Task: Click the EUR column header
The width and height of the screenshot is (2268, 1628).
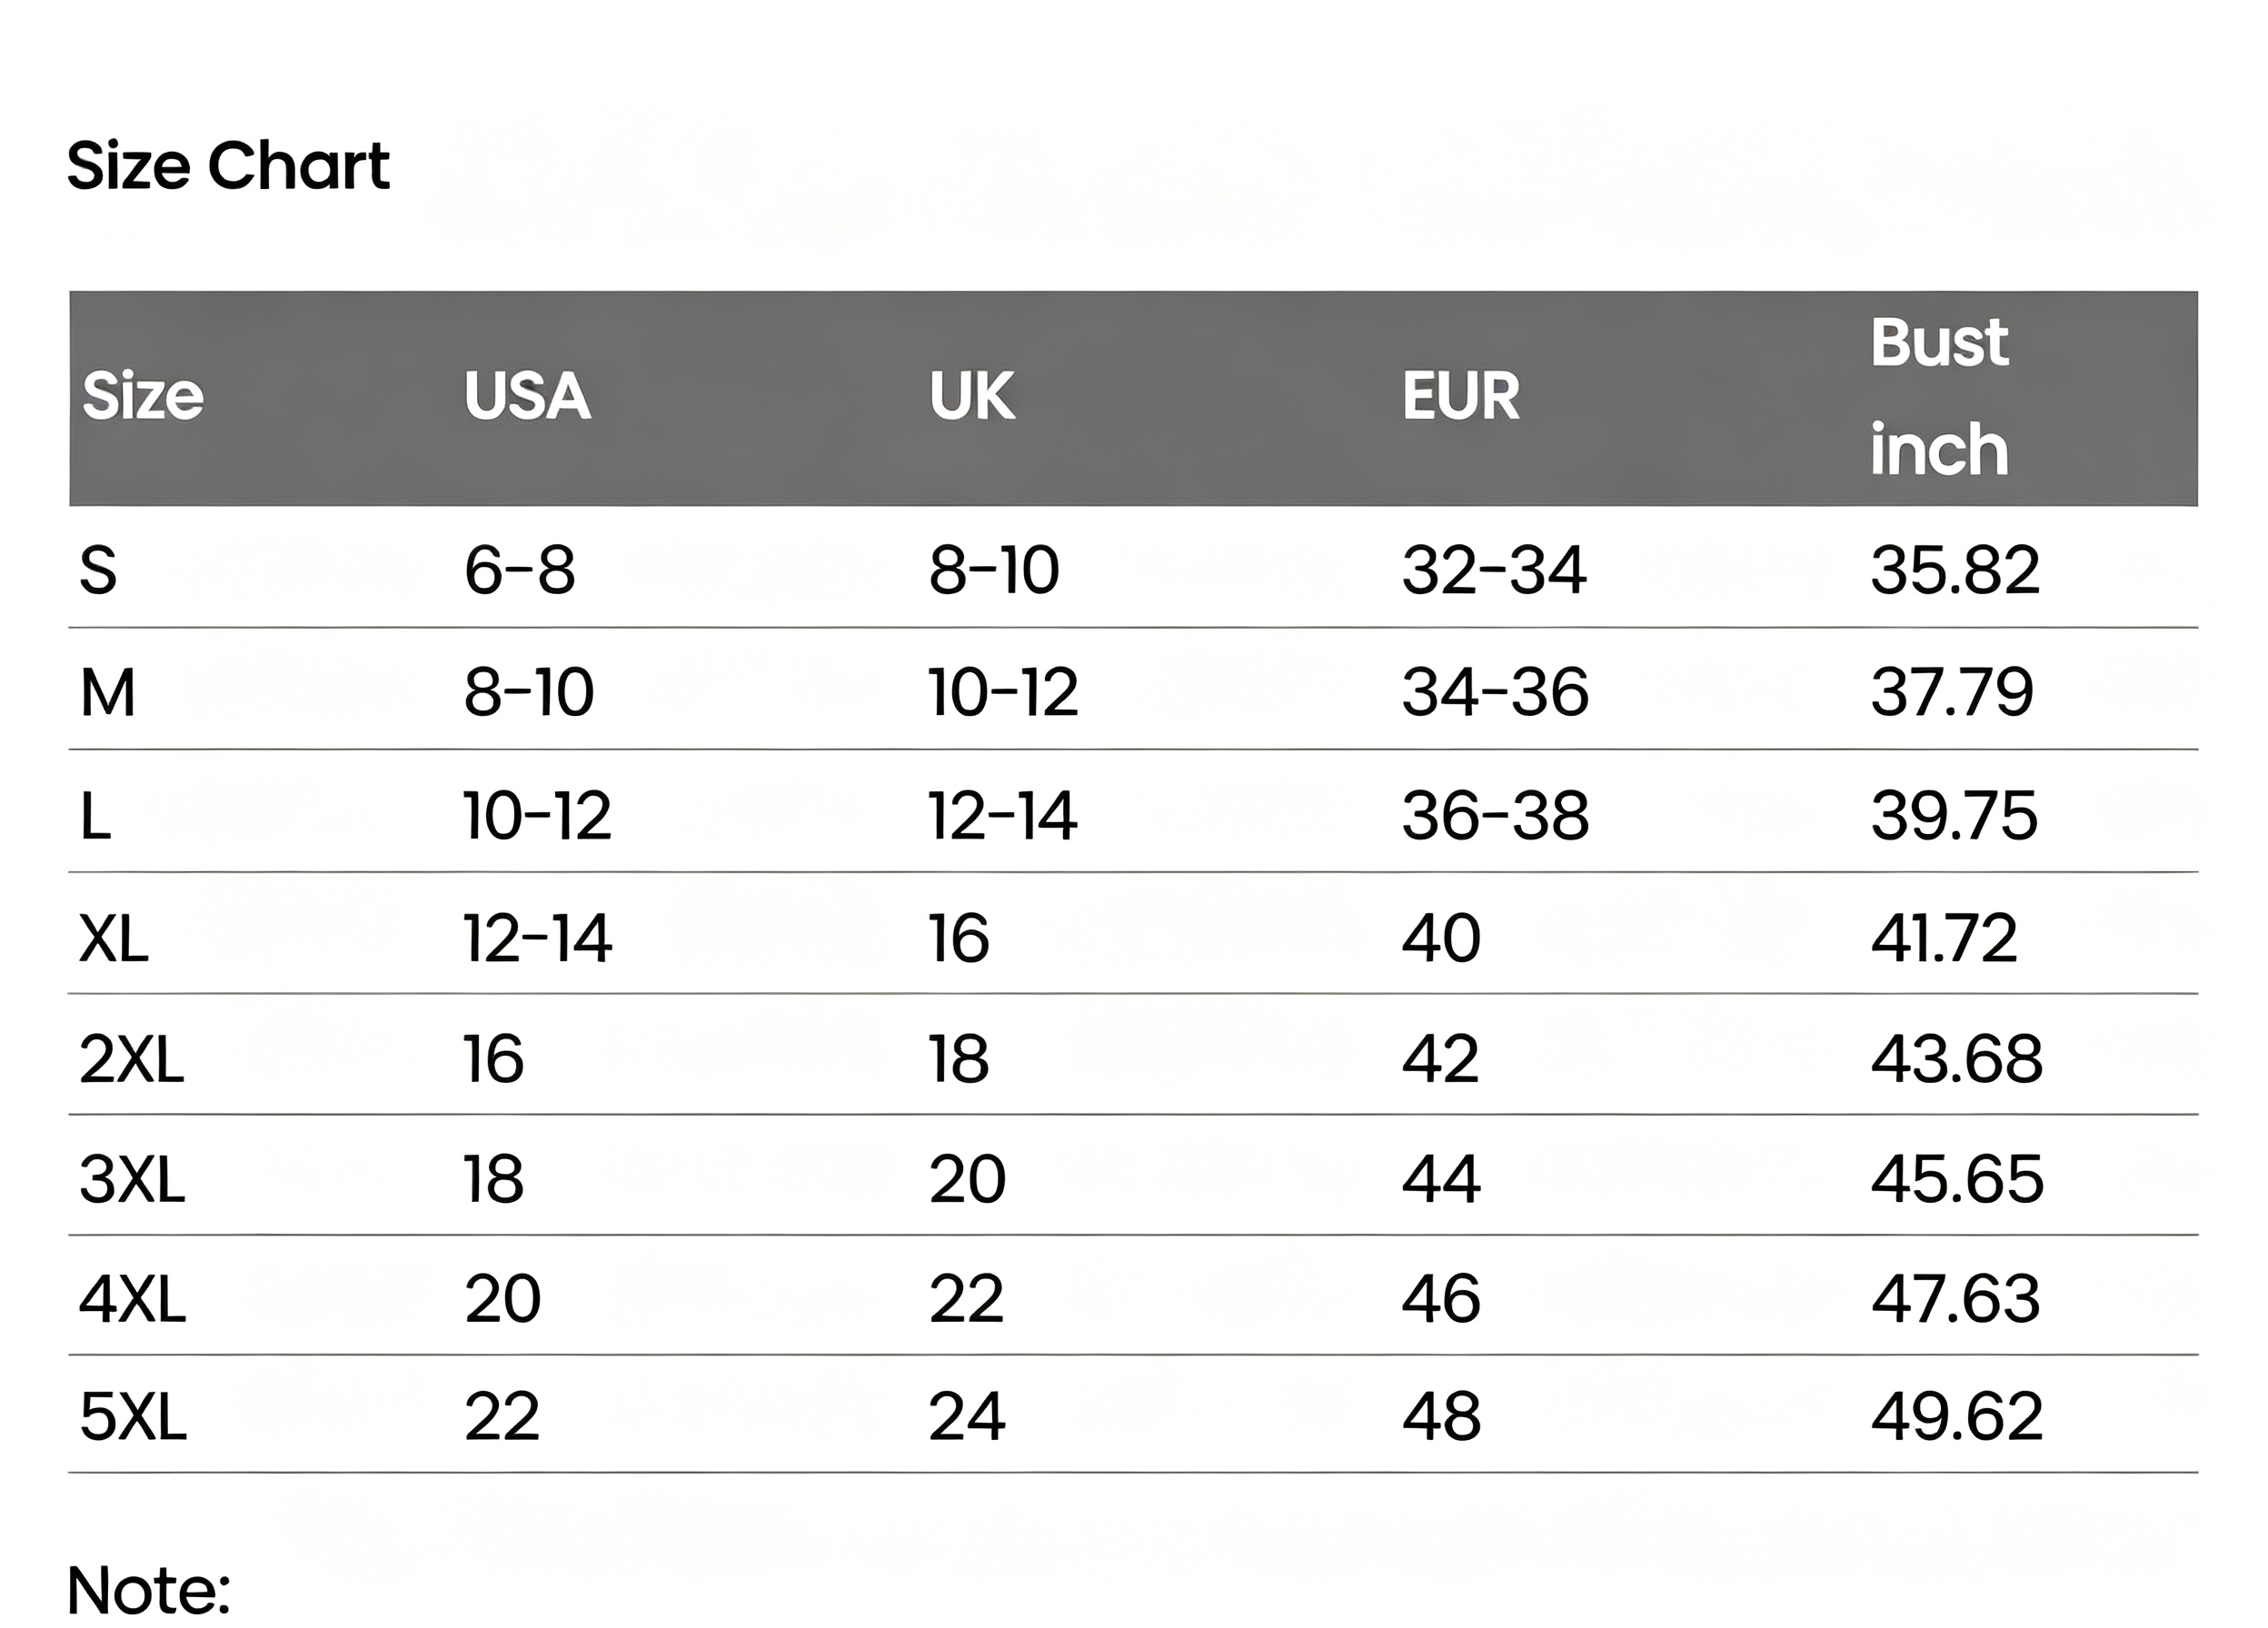Action: [1460, 395]
